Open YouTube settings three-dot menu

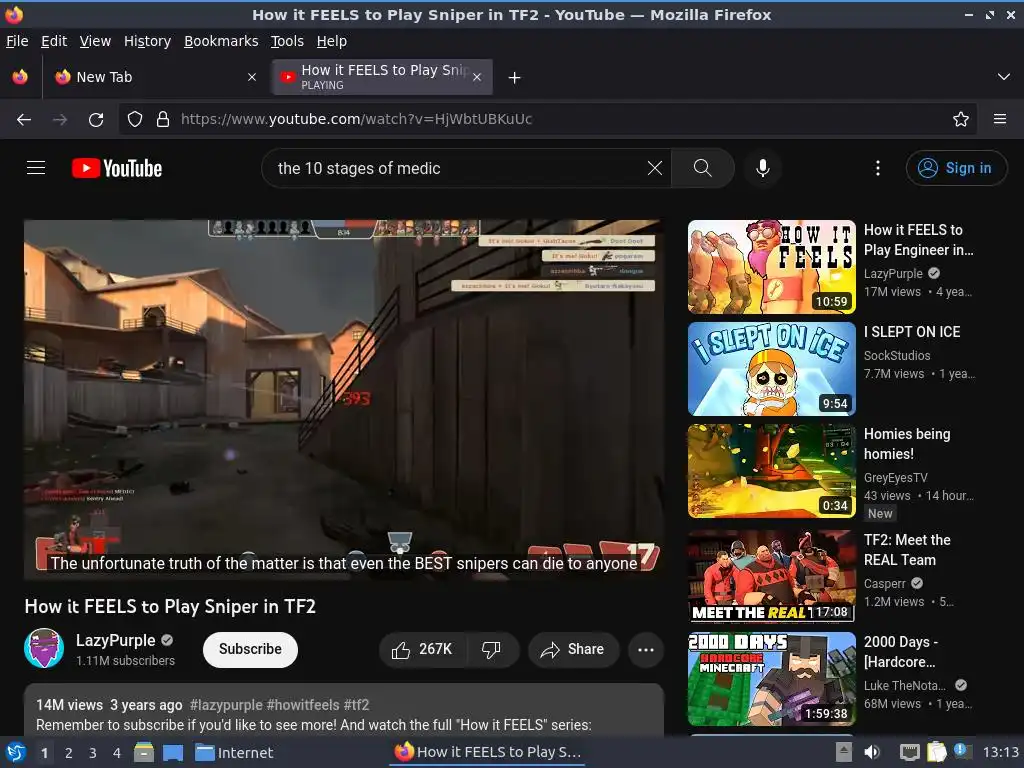(877, 168)
